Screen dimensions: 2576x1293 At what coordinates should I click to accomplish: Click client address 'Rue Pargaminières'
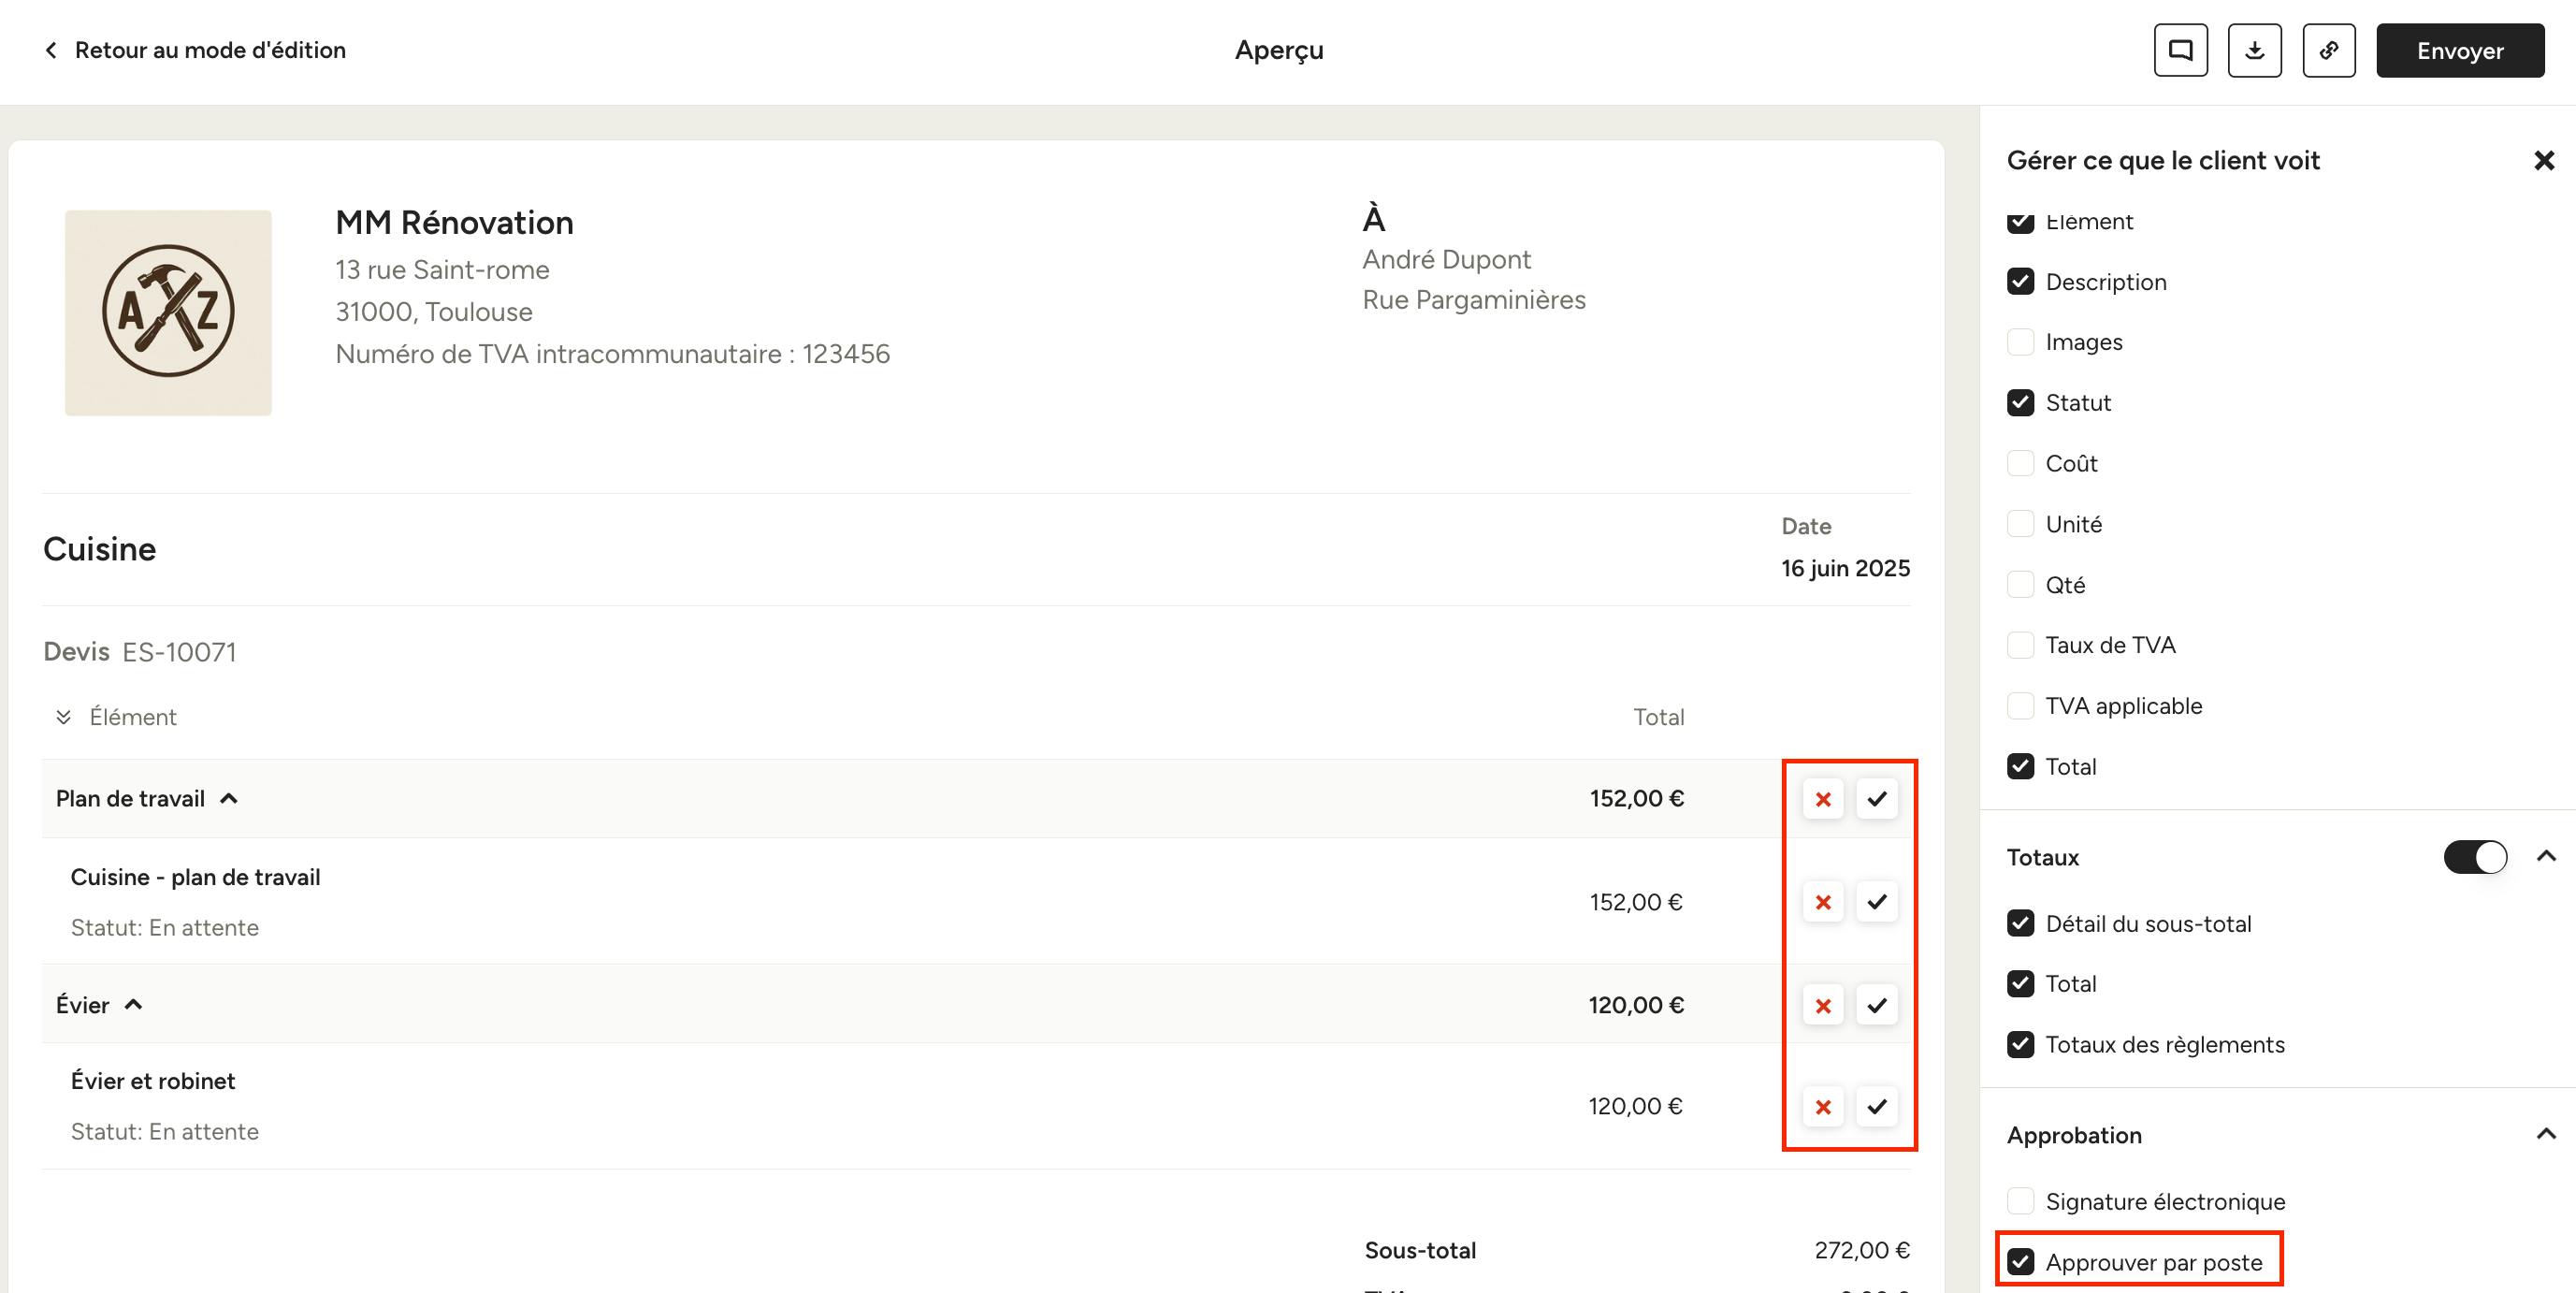(x=1474, y=300)
